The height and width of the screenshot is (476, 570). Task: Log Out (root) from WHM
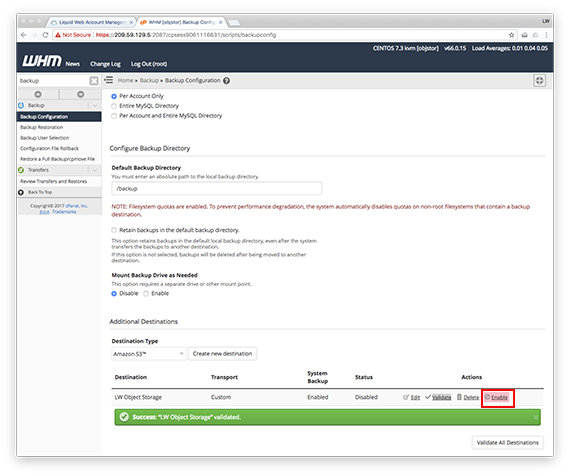point(149,64)
